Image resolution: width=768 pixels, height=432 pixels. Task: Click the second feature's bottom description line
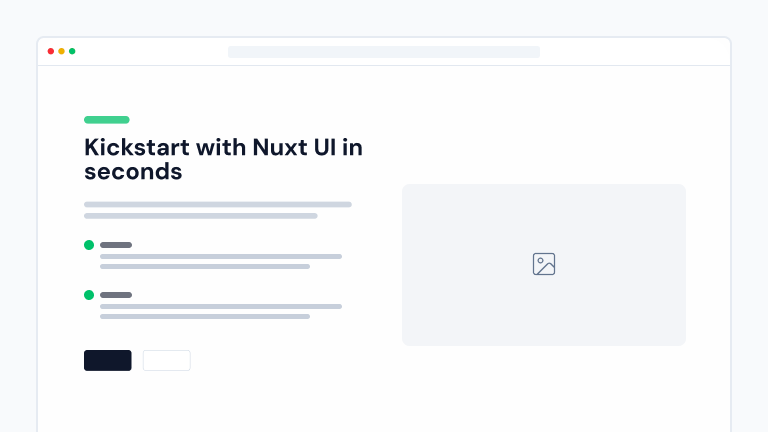[205, 316]
